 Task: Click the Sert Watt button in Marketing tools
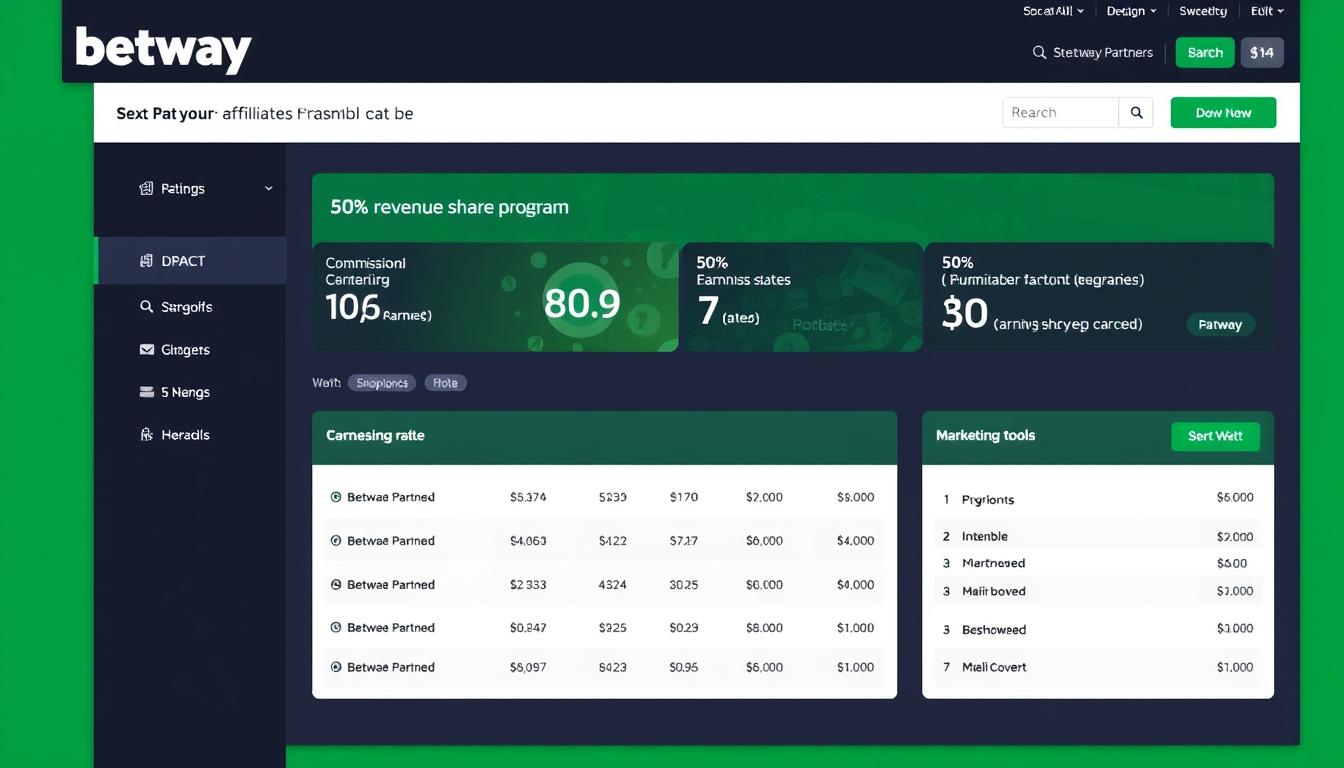(1215, 436)
